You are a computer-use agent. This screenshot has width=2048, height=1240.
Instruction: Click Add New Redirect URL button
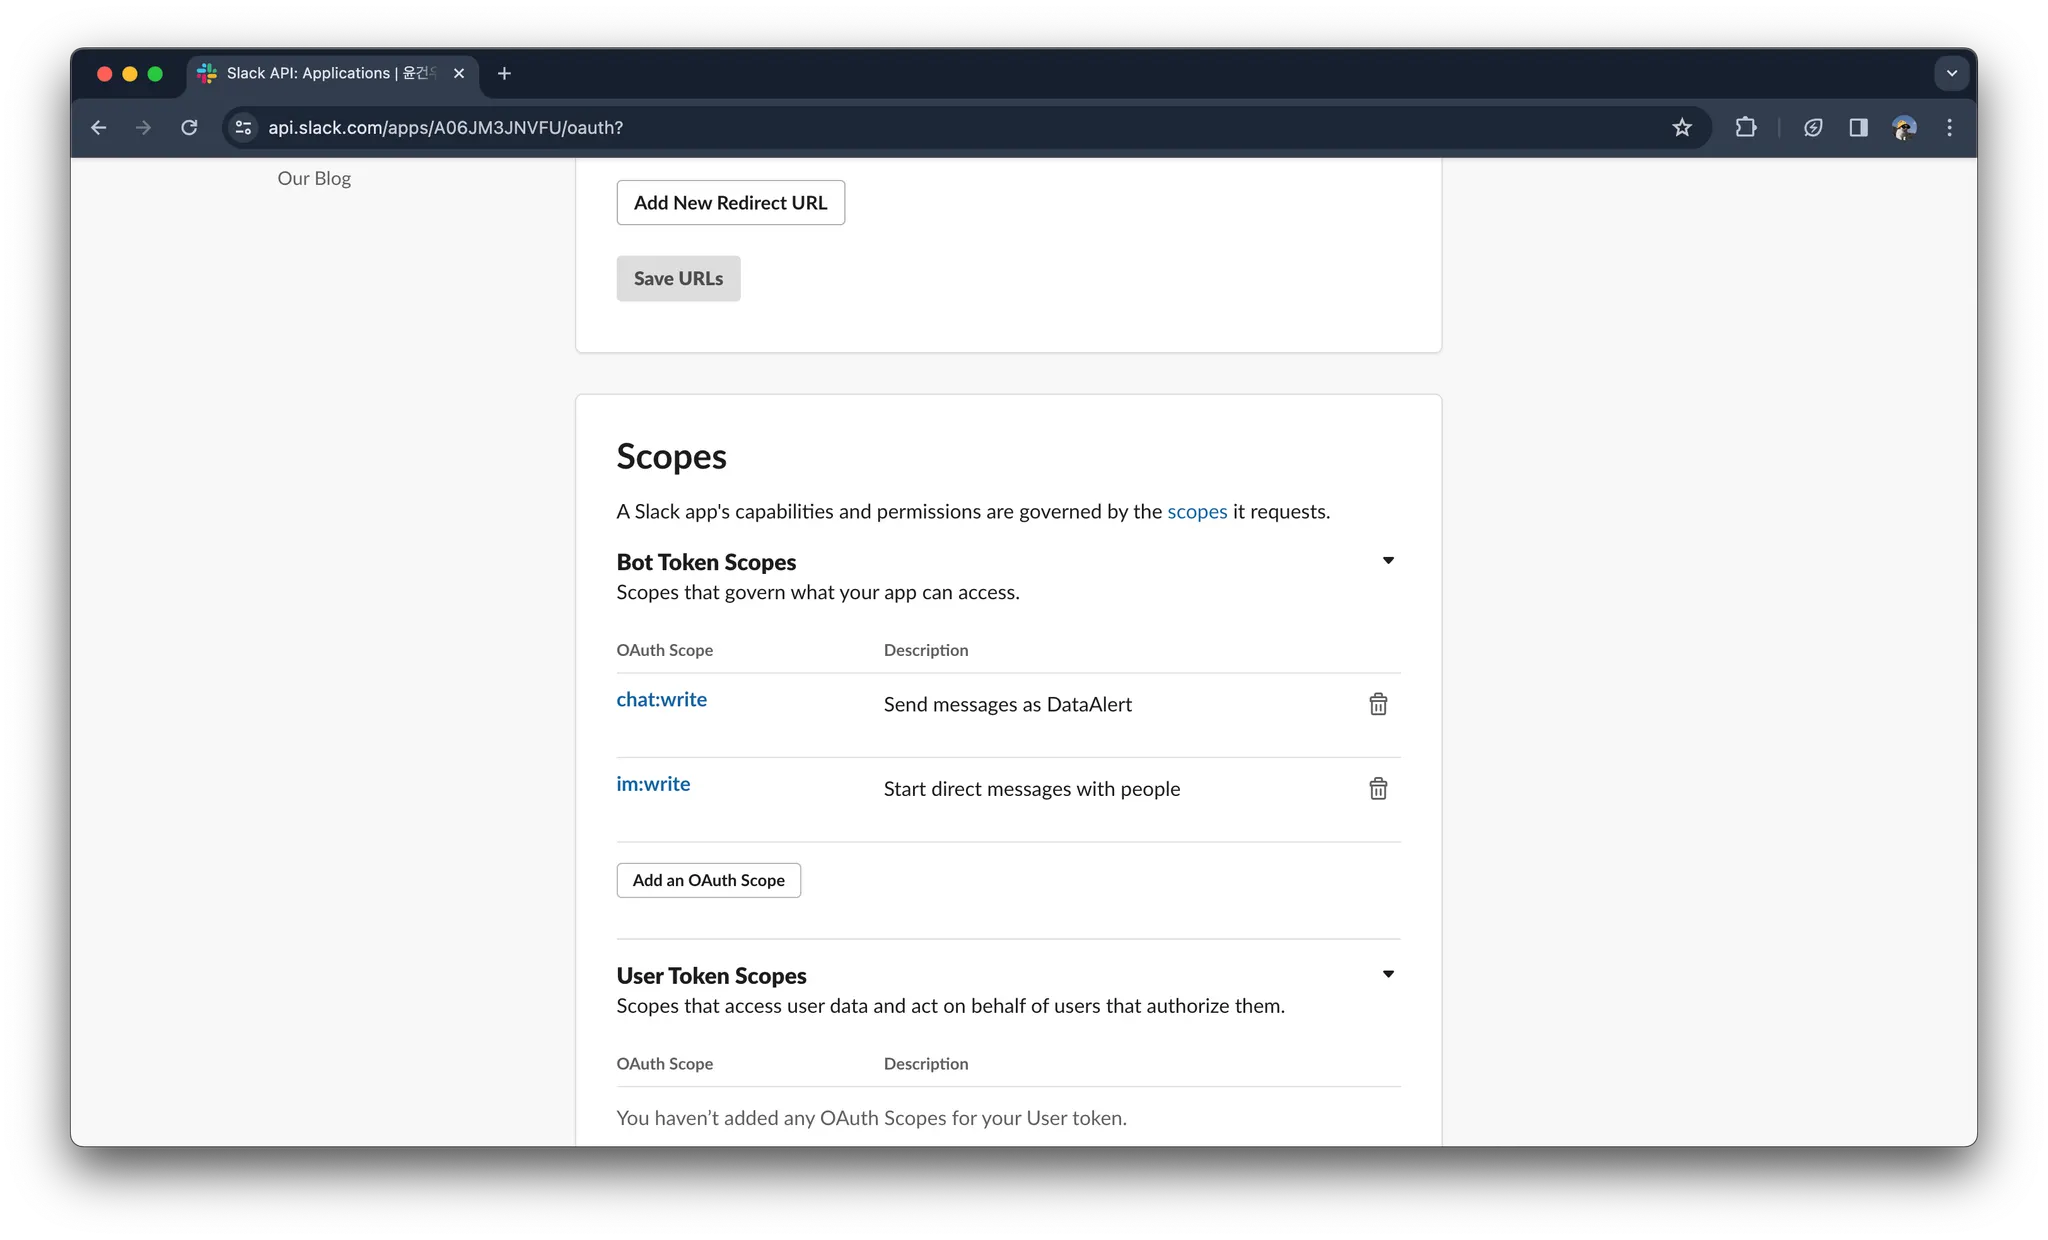[x=730, y=203]
